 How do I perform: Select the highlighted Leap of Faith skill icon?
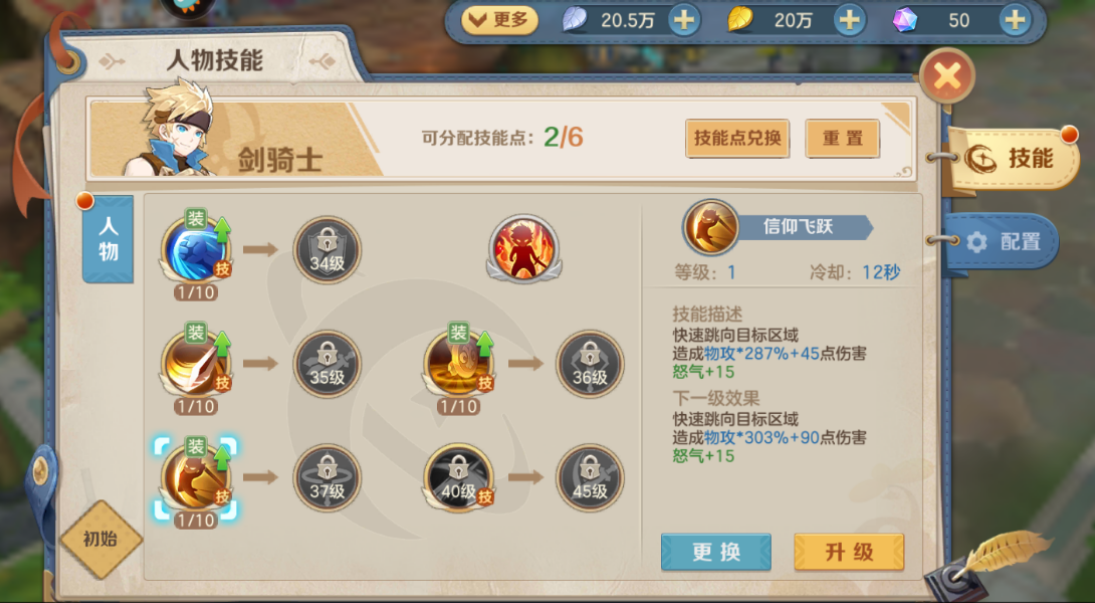point(196,477)
